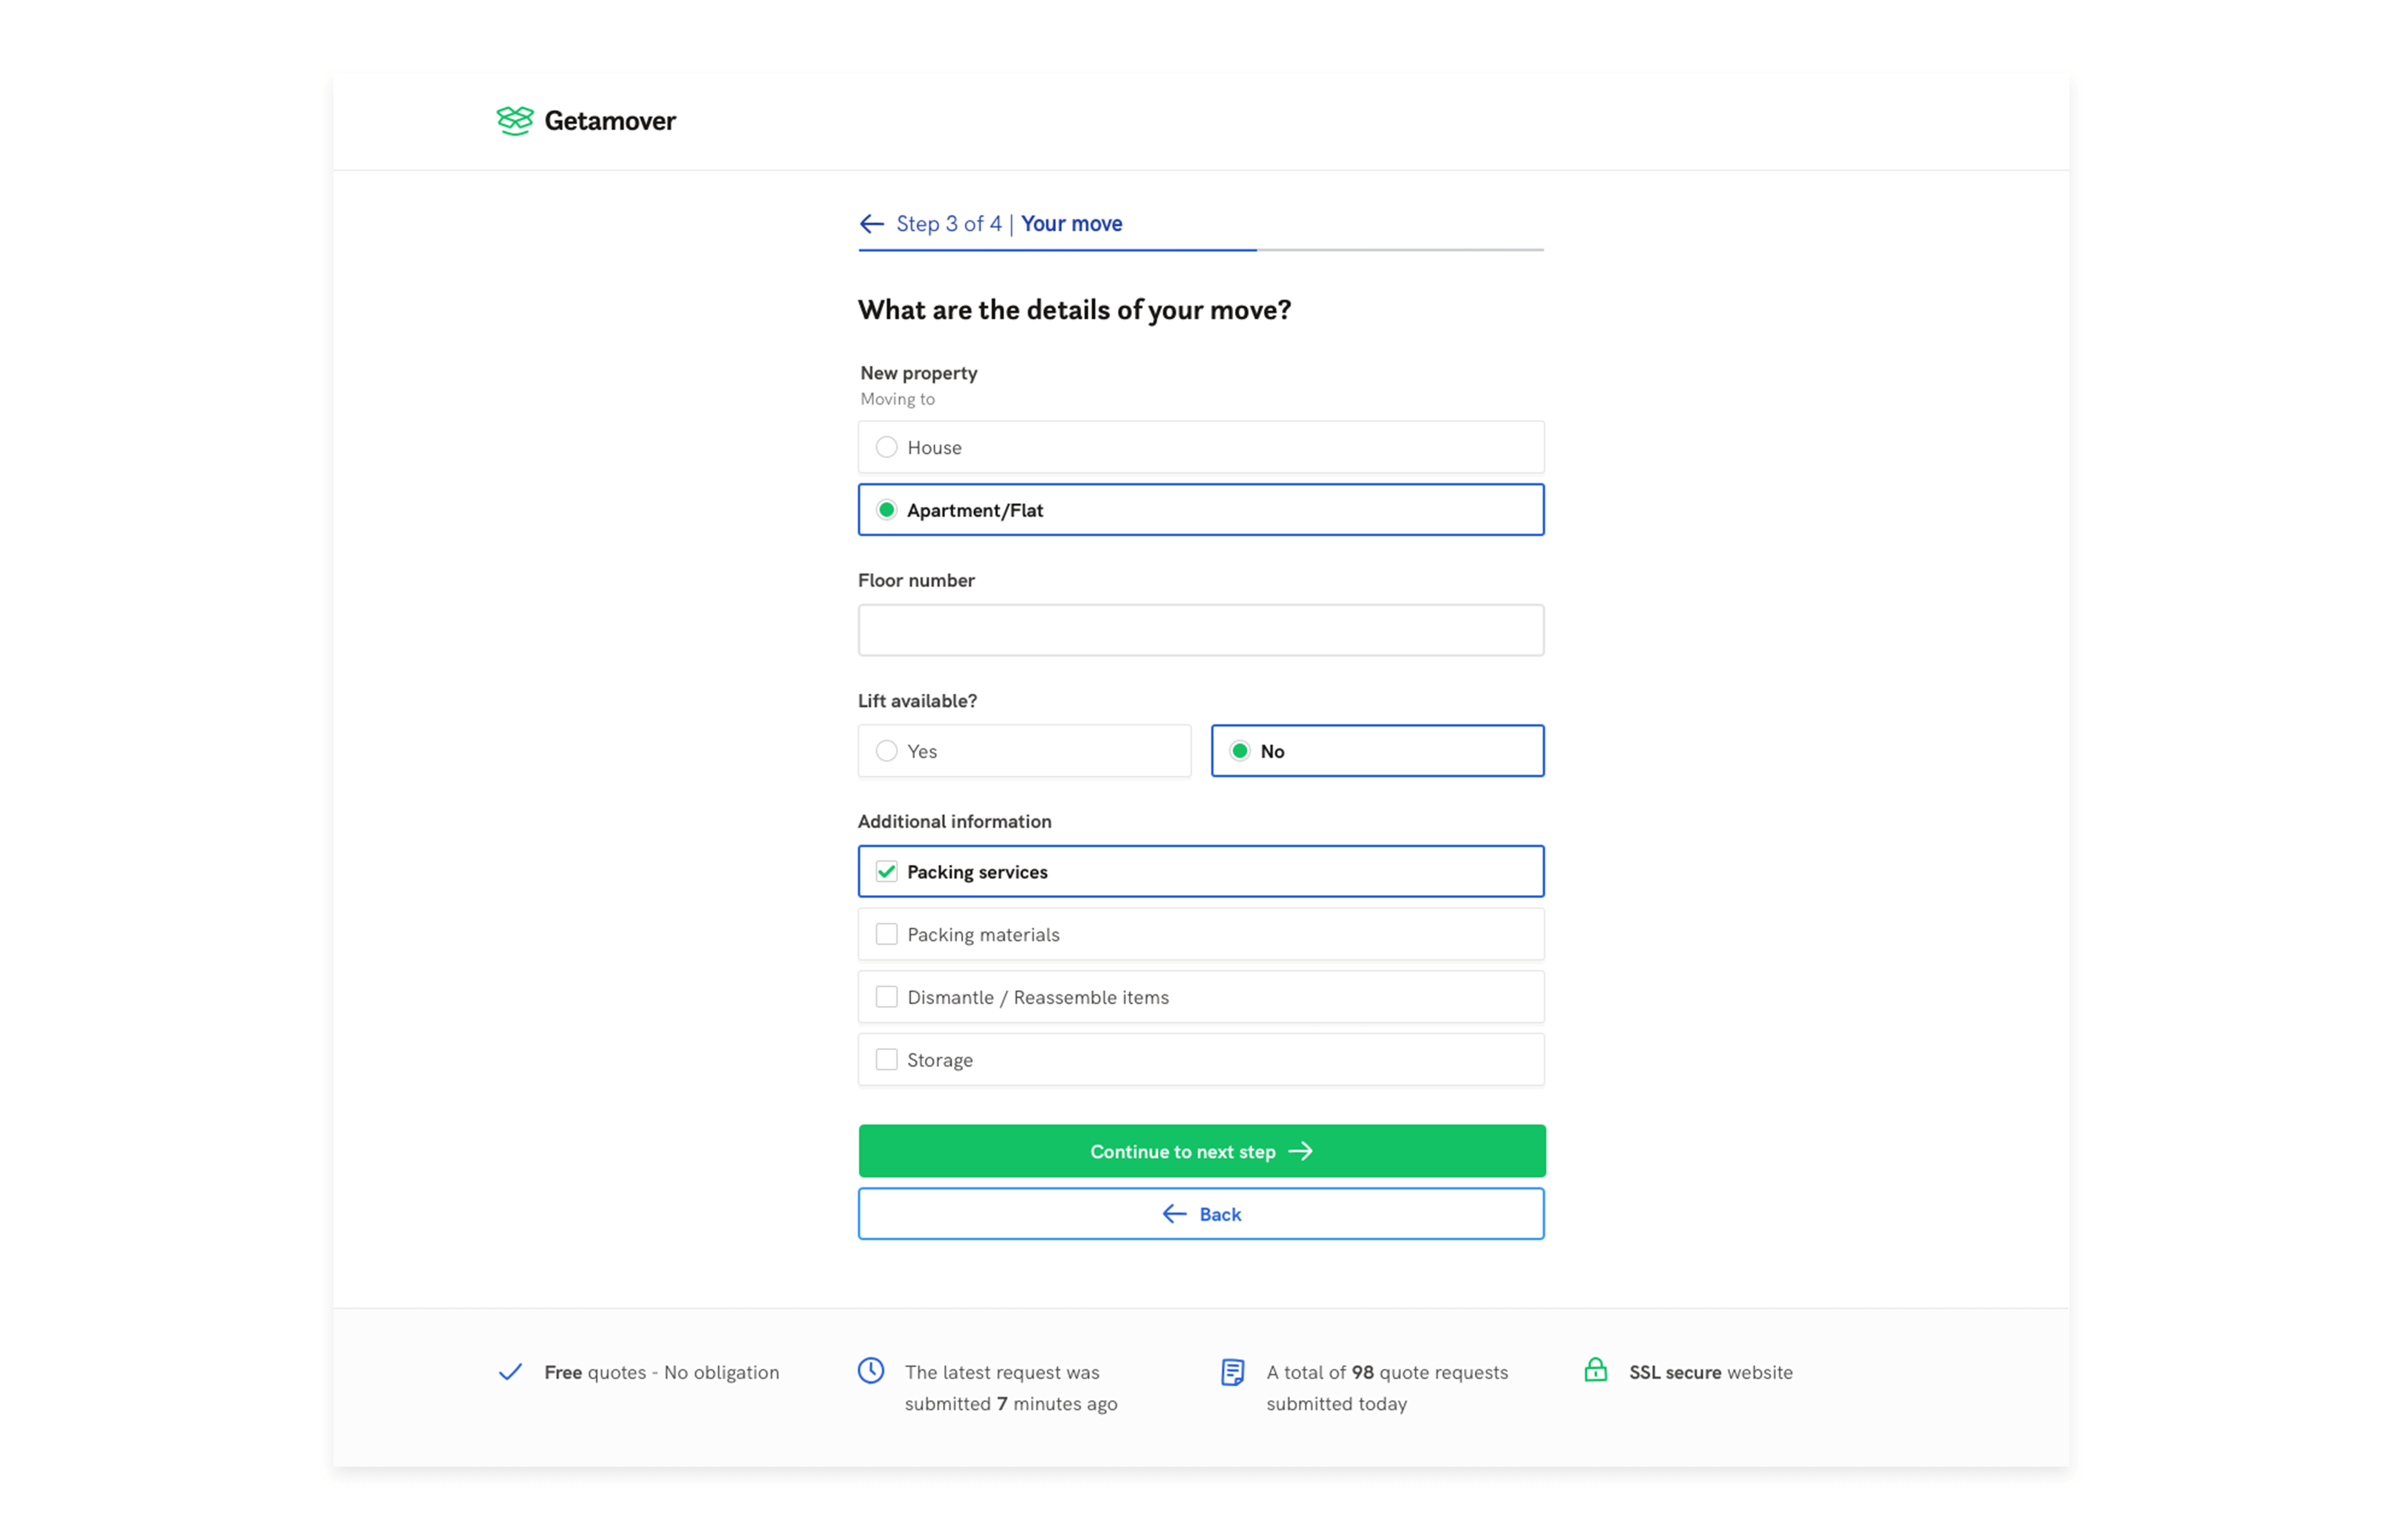Click the step progress bar

coord(1201,250)
